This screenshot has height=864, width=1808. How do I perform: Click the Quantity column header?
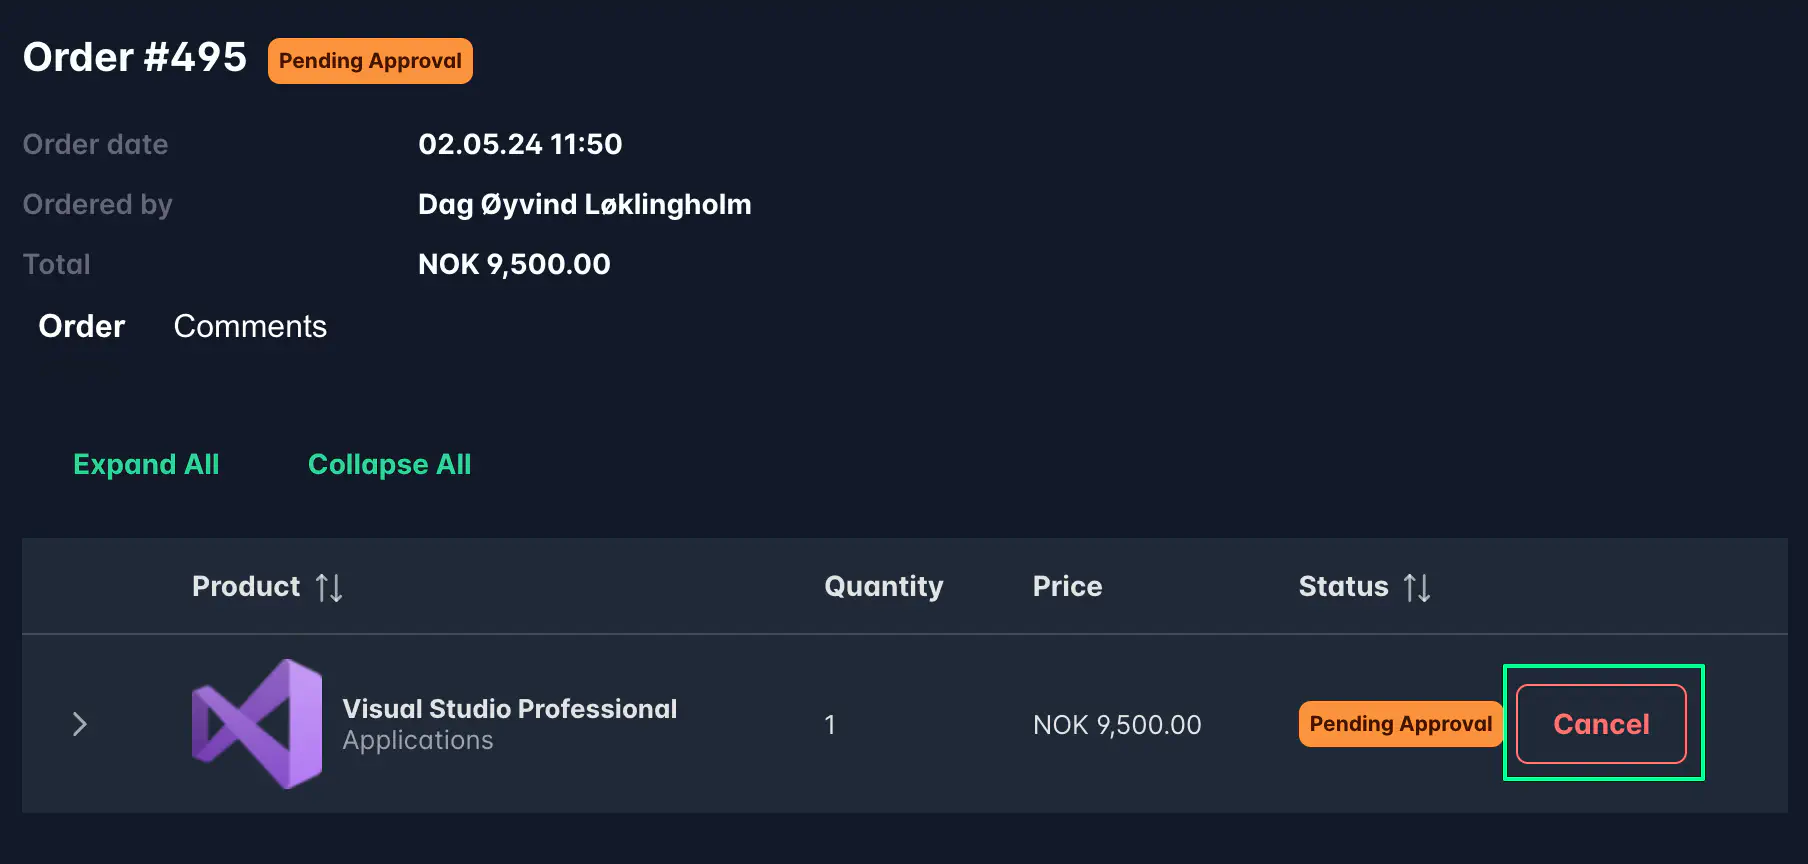coord(884,586)
